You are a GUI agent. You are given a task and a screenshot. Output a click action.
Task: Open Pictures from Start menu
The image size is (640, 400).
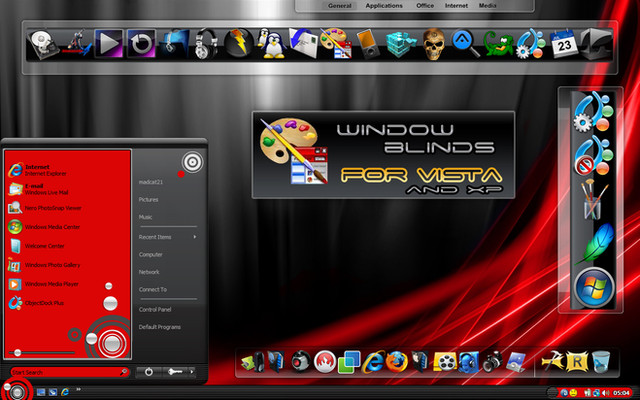tap(148, 200)
